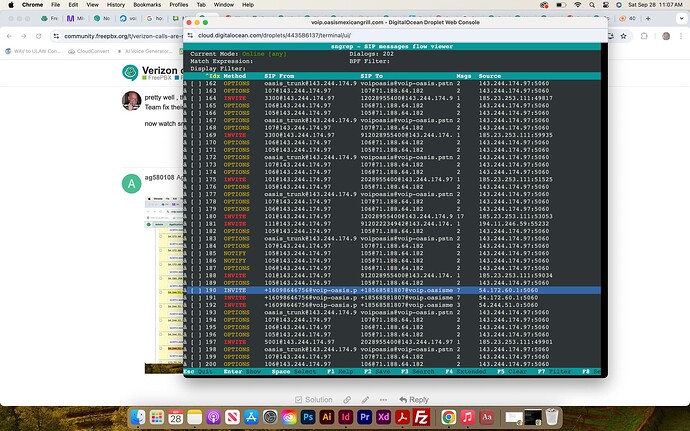690x431 pixels.
Task: Click the 'Dialogs: 202' status text
Action: tap(371, 54)
